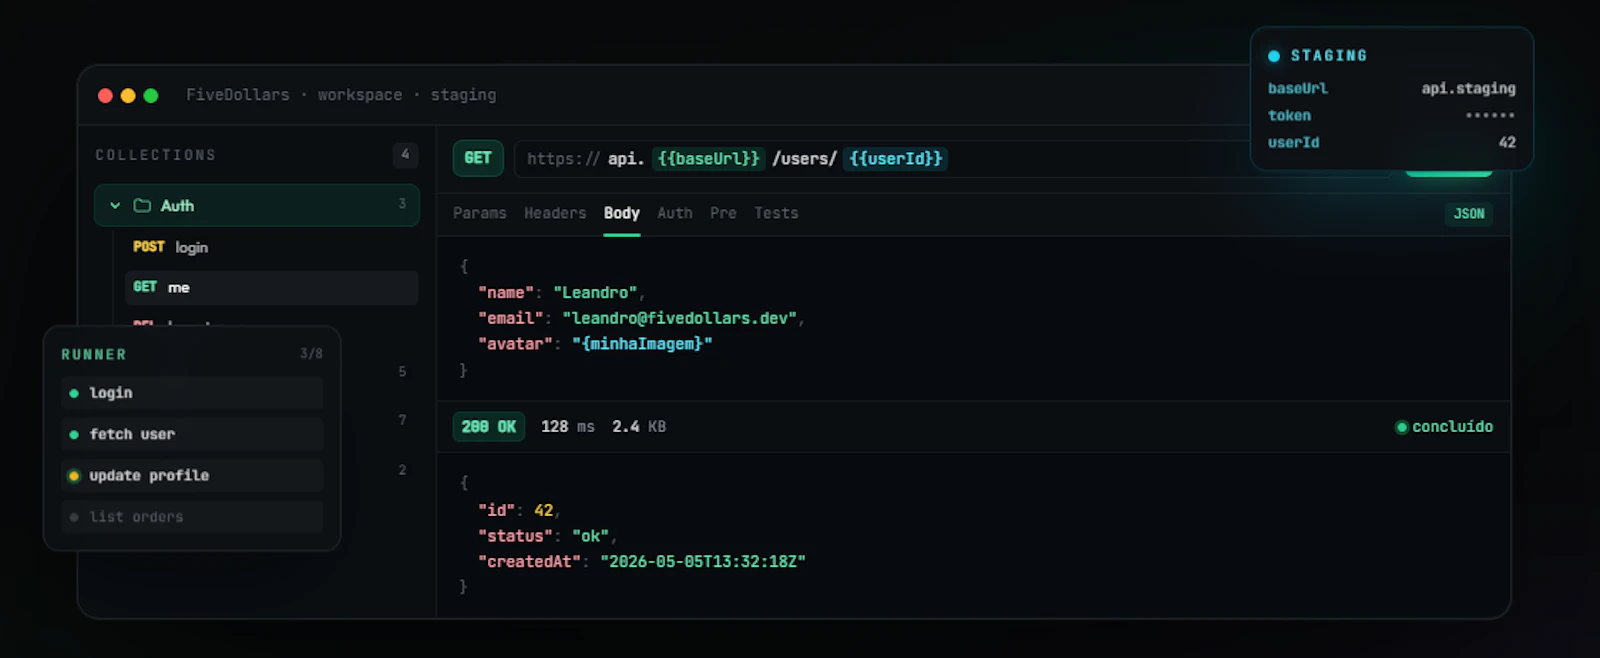Click the masked token value dots

pyautogui.click(x=1490, y=115)
